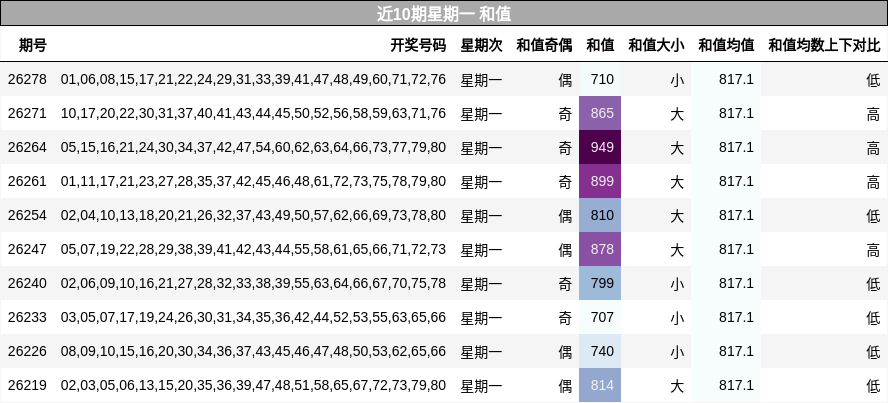Click the table title 近10期星期一 和值
Viewport: 888px width, 403px height.
point(444,14)
